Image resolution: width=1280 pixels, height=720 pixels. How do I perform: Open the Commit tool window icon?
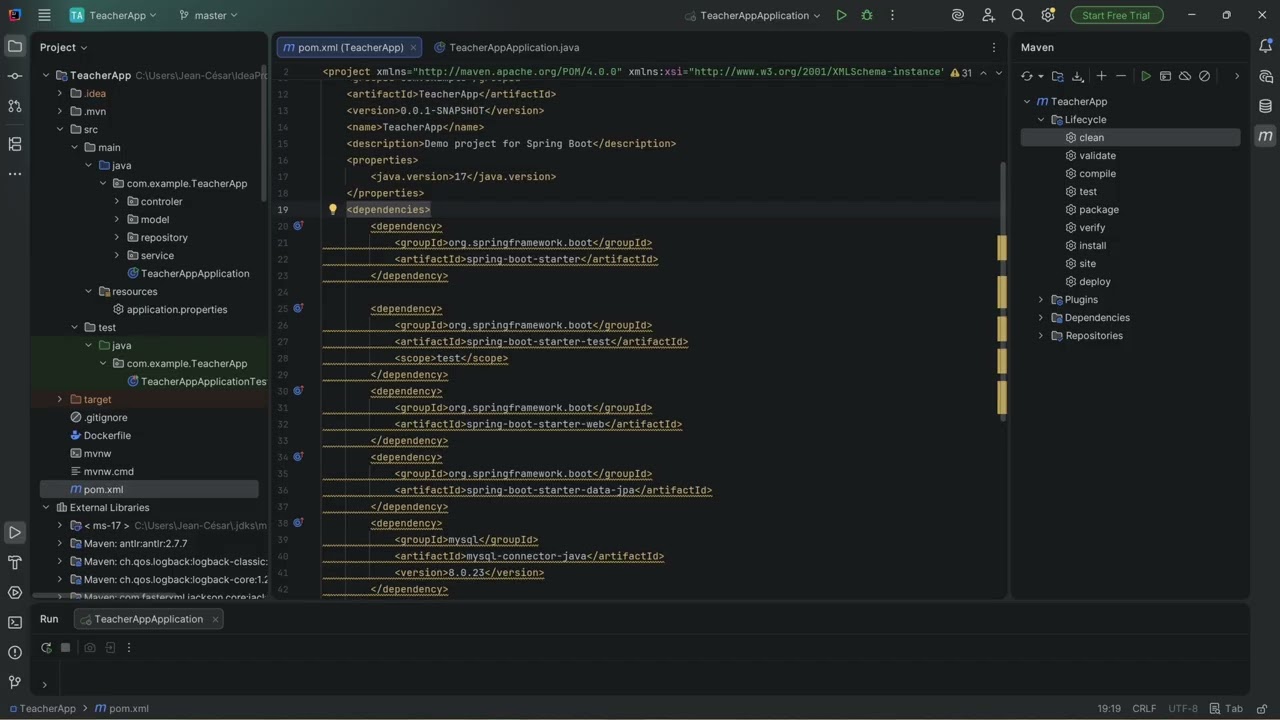15,76
